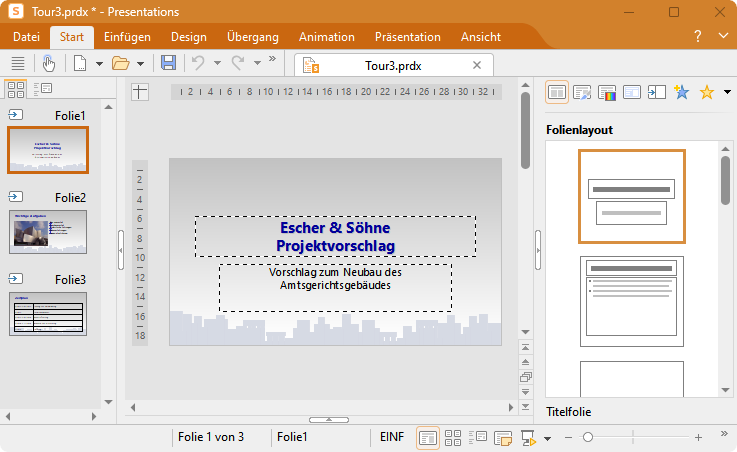Screen dimensions: 737x452
Task: Toggle touch mode hand icon
Action: pos(48,63)
